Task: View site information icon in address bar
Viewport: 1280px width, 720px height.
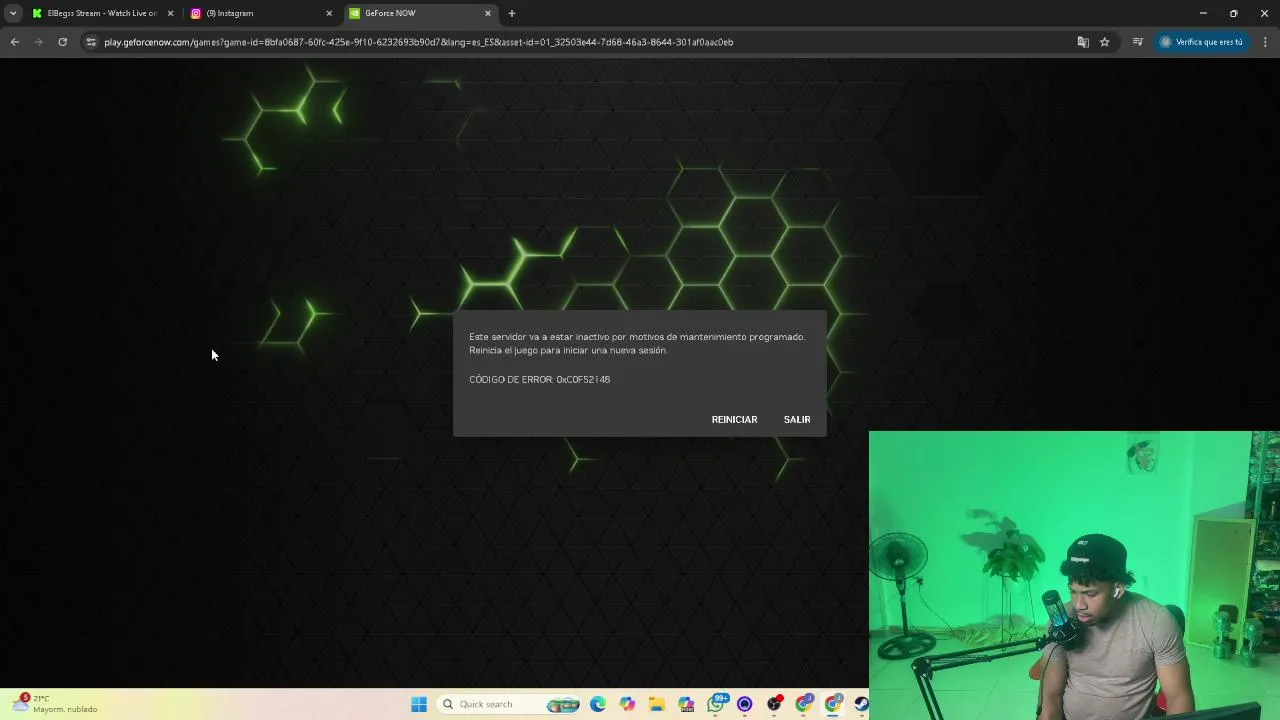Action: tap(91, 42)
